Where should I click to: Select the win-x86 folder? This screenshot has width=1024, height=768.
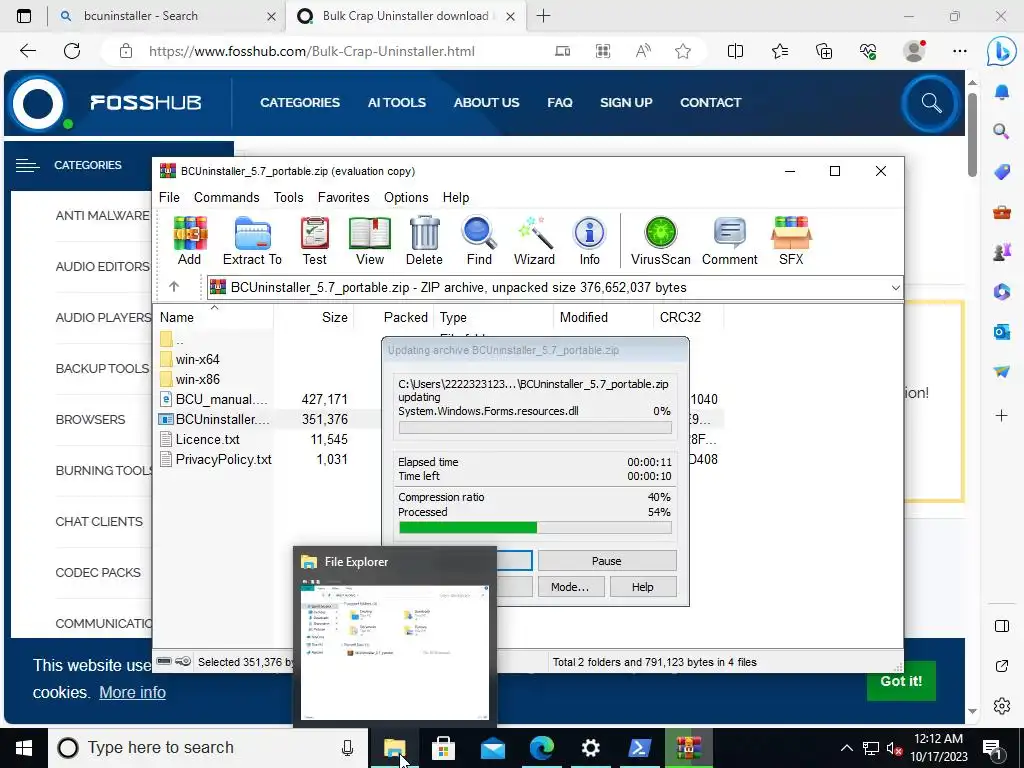click(197, 379)
